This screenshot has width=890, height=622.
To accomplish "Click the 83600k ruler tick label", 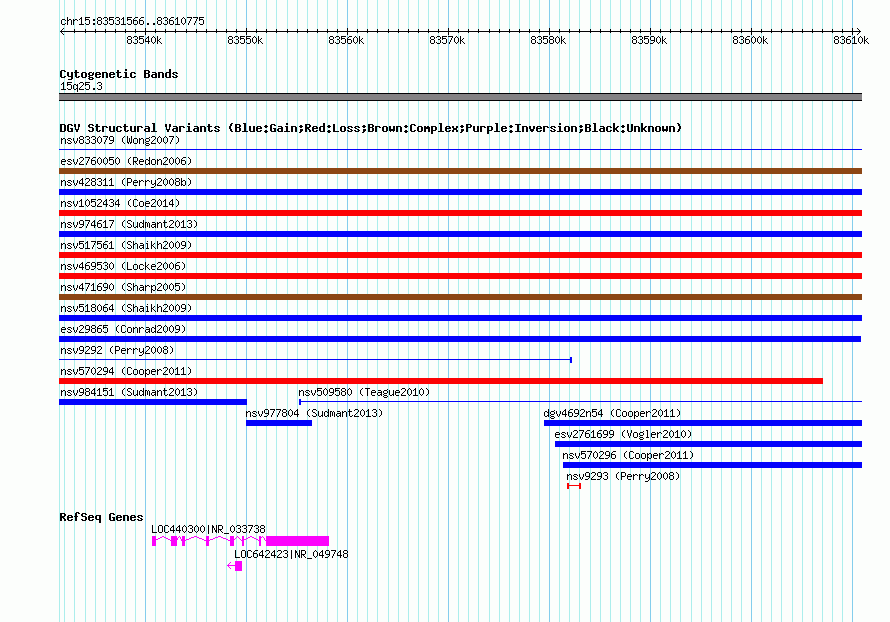I will pos(750,40).
